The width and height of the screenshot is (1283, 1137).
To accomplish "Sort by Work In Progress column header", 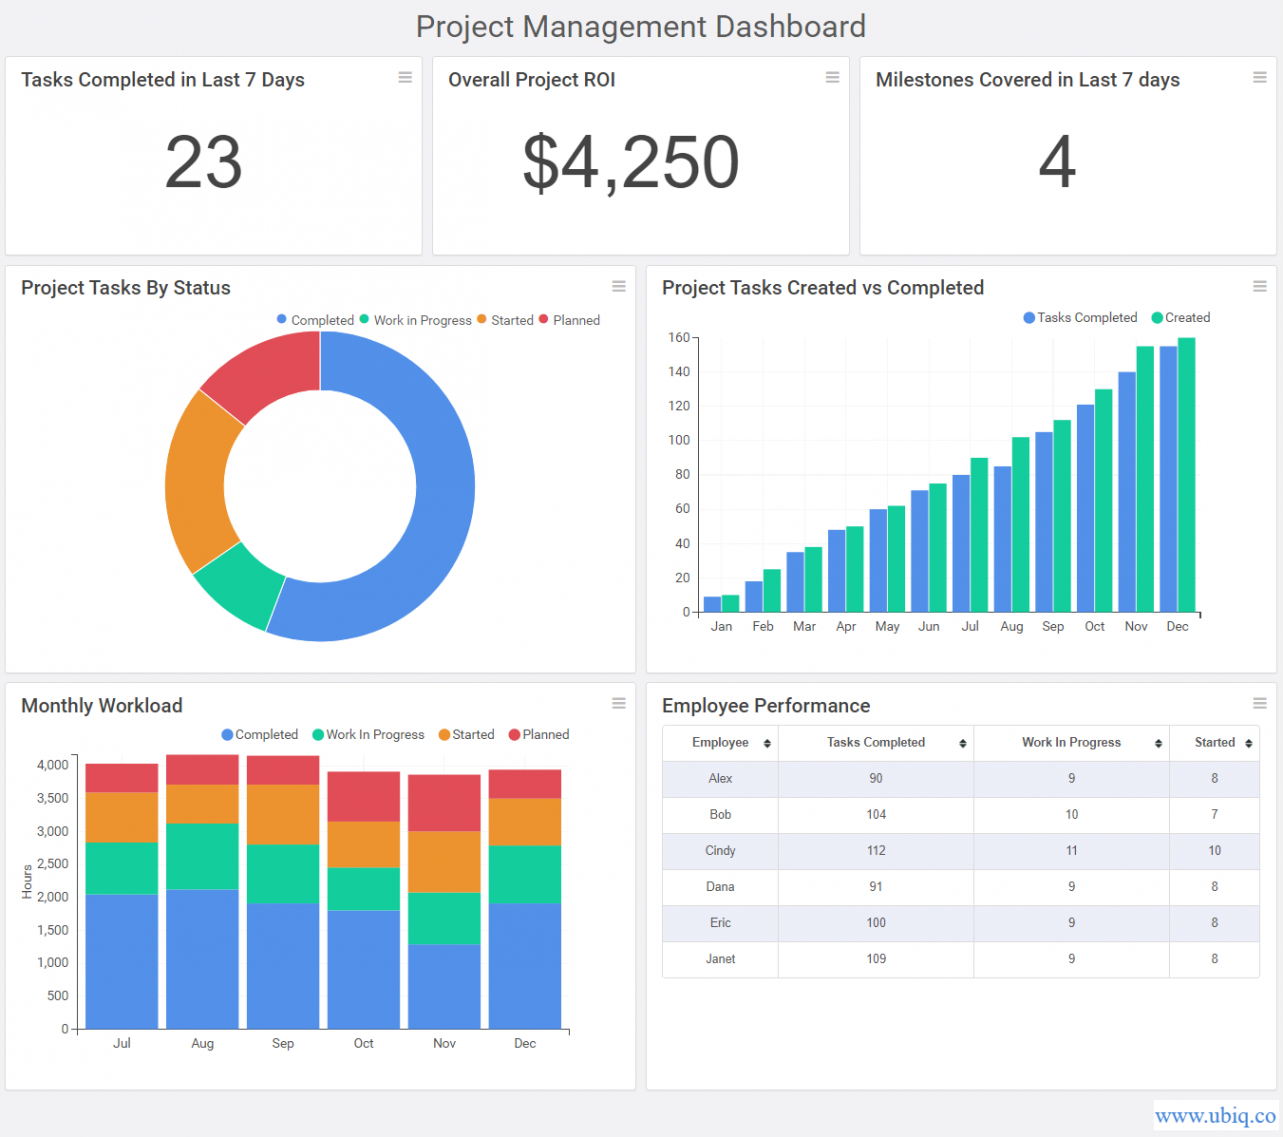I will click(1071, 743).
